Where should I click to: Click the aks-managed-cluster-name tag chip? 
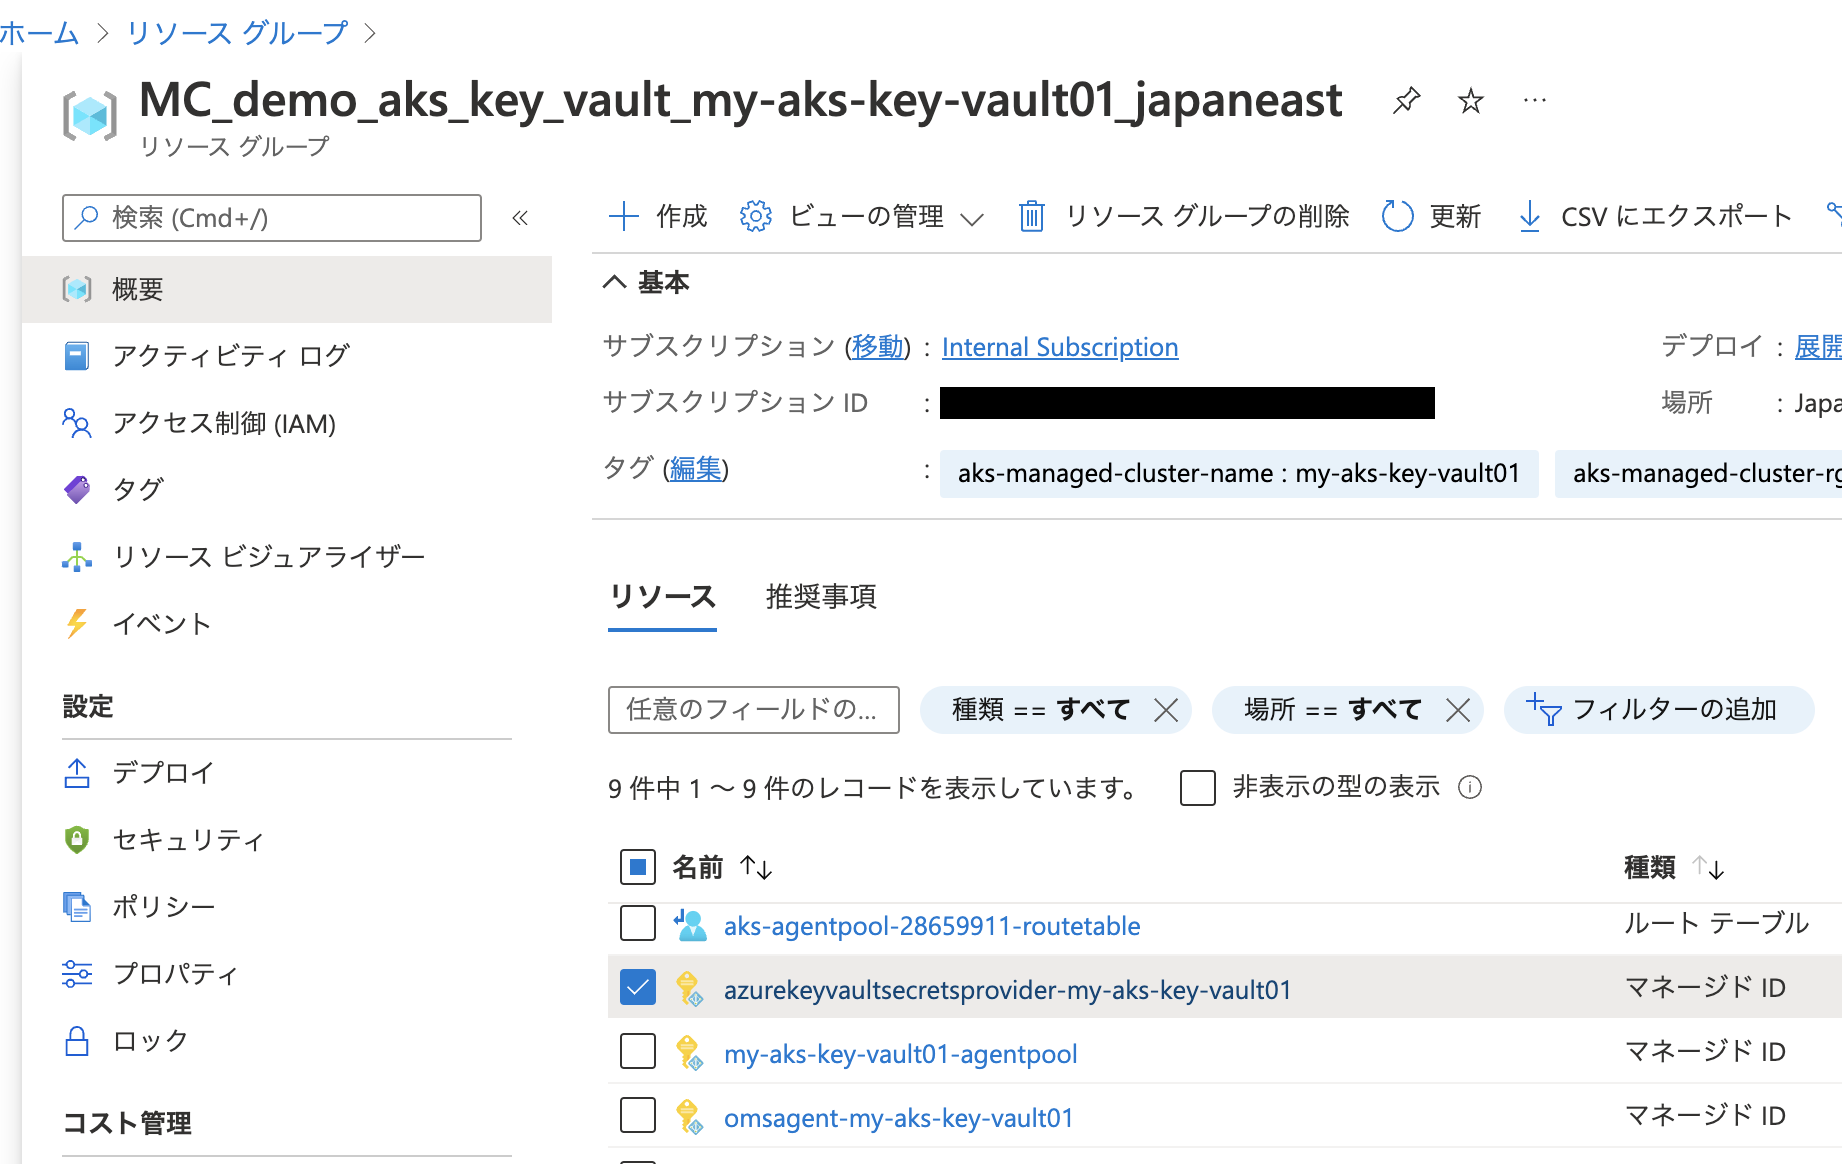(1239, 473)
